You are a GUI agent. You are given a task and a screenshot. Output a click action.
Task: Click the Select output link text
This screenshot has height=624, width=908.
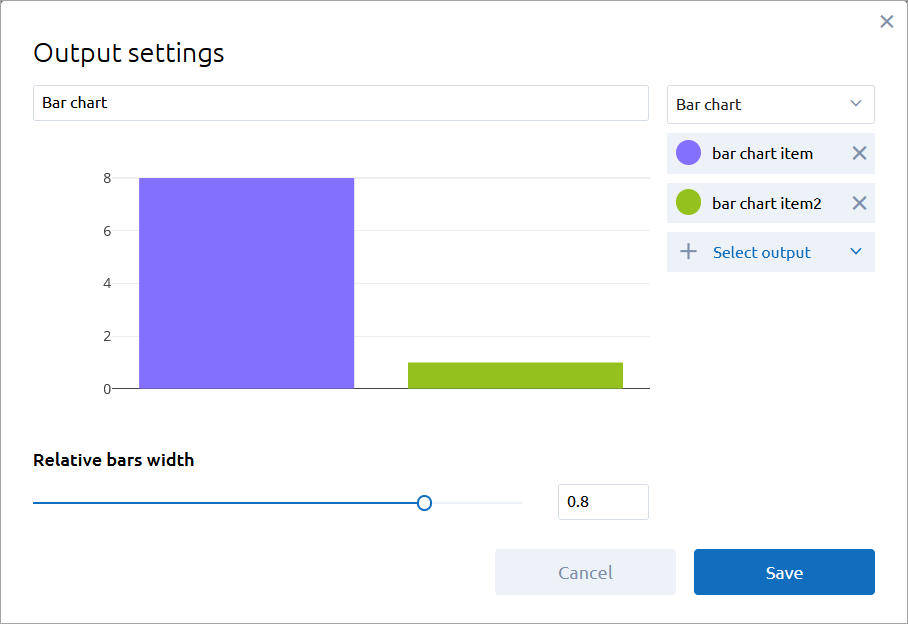761,252
